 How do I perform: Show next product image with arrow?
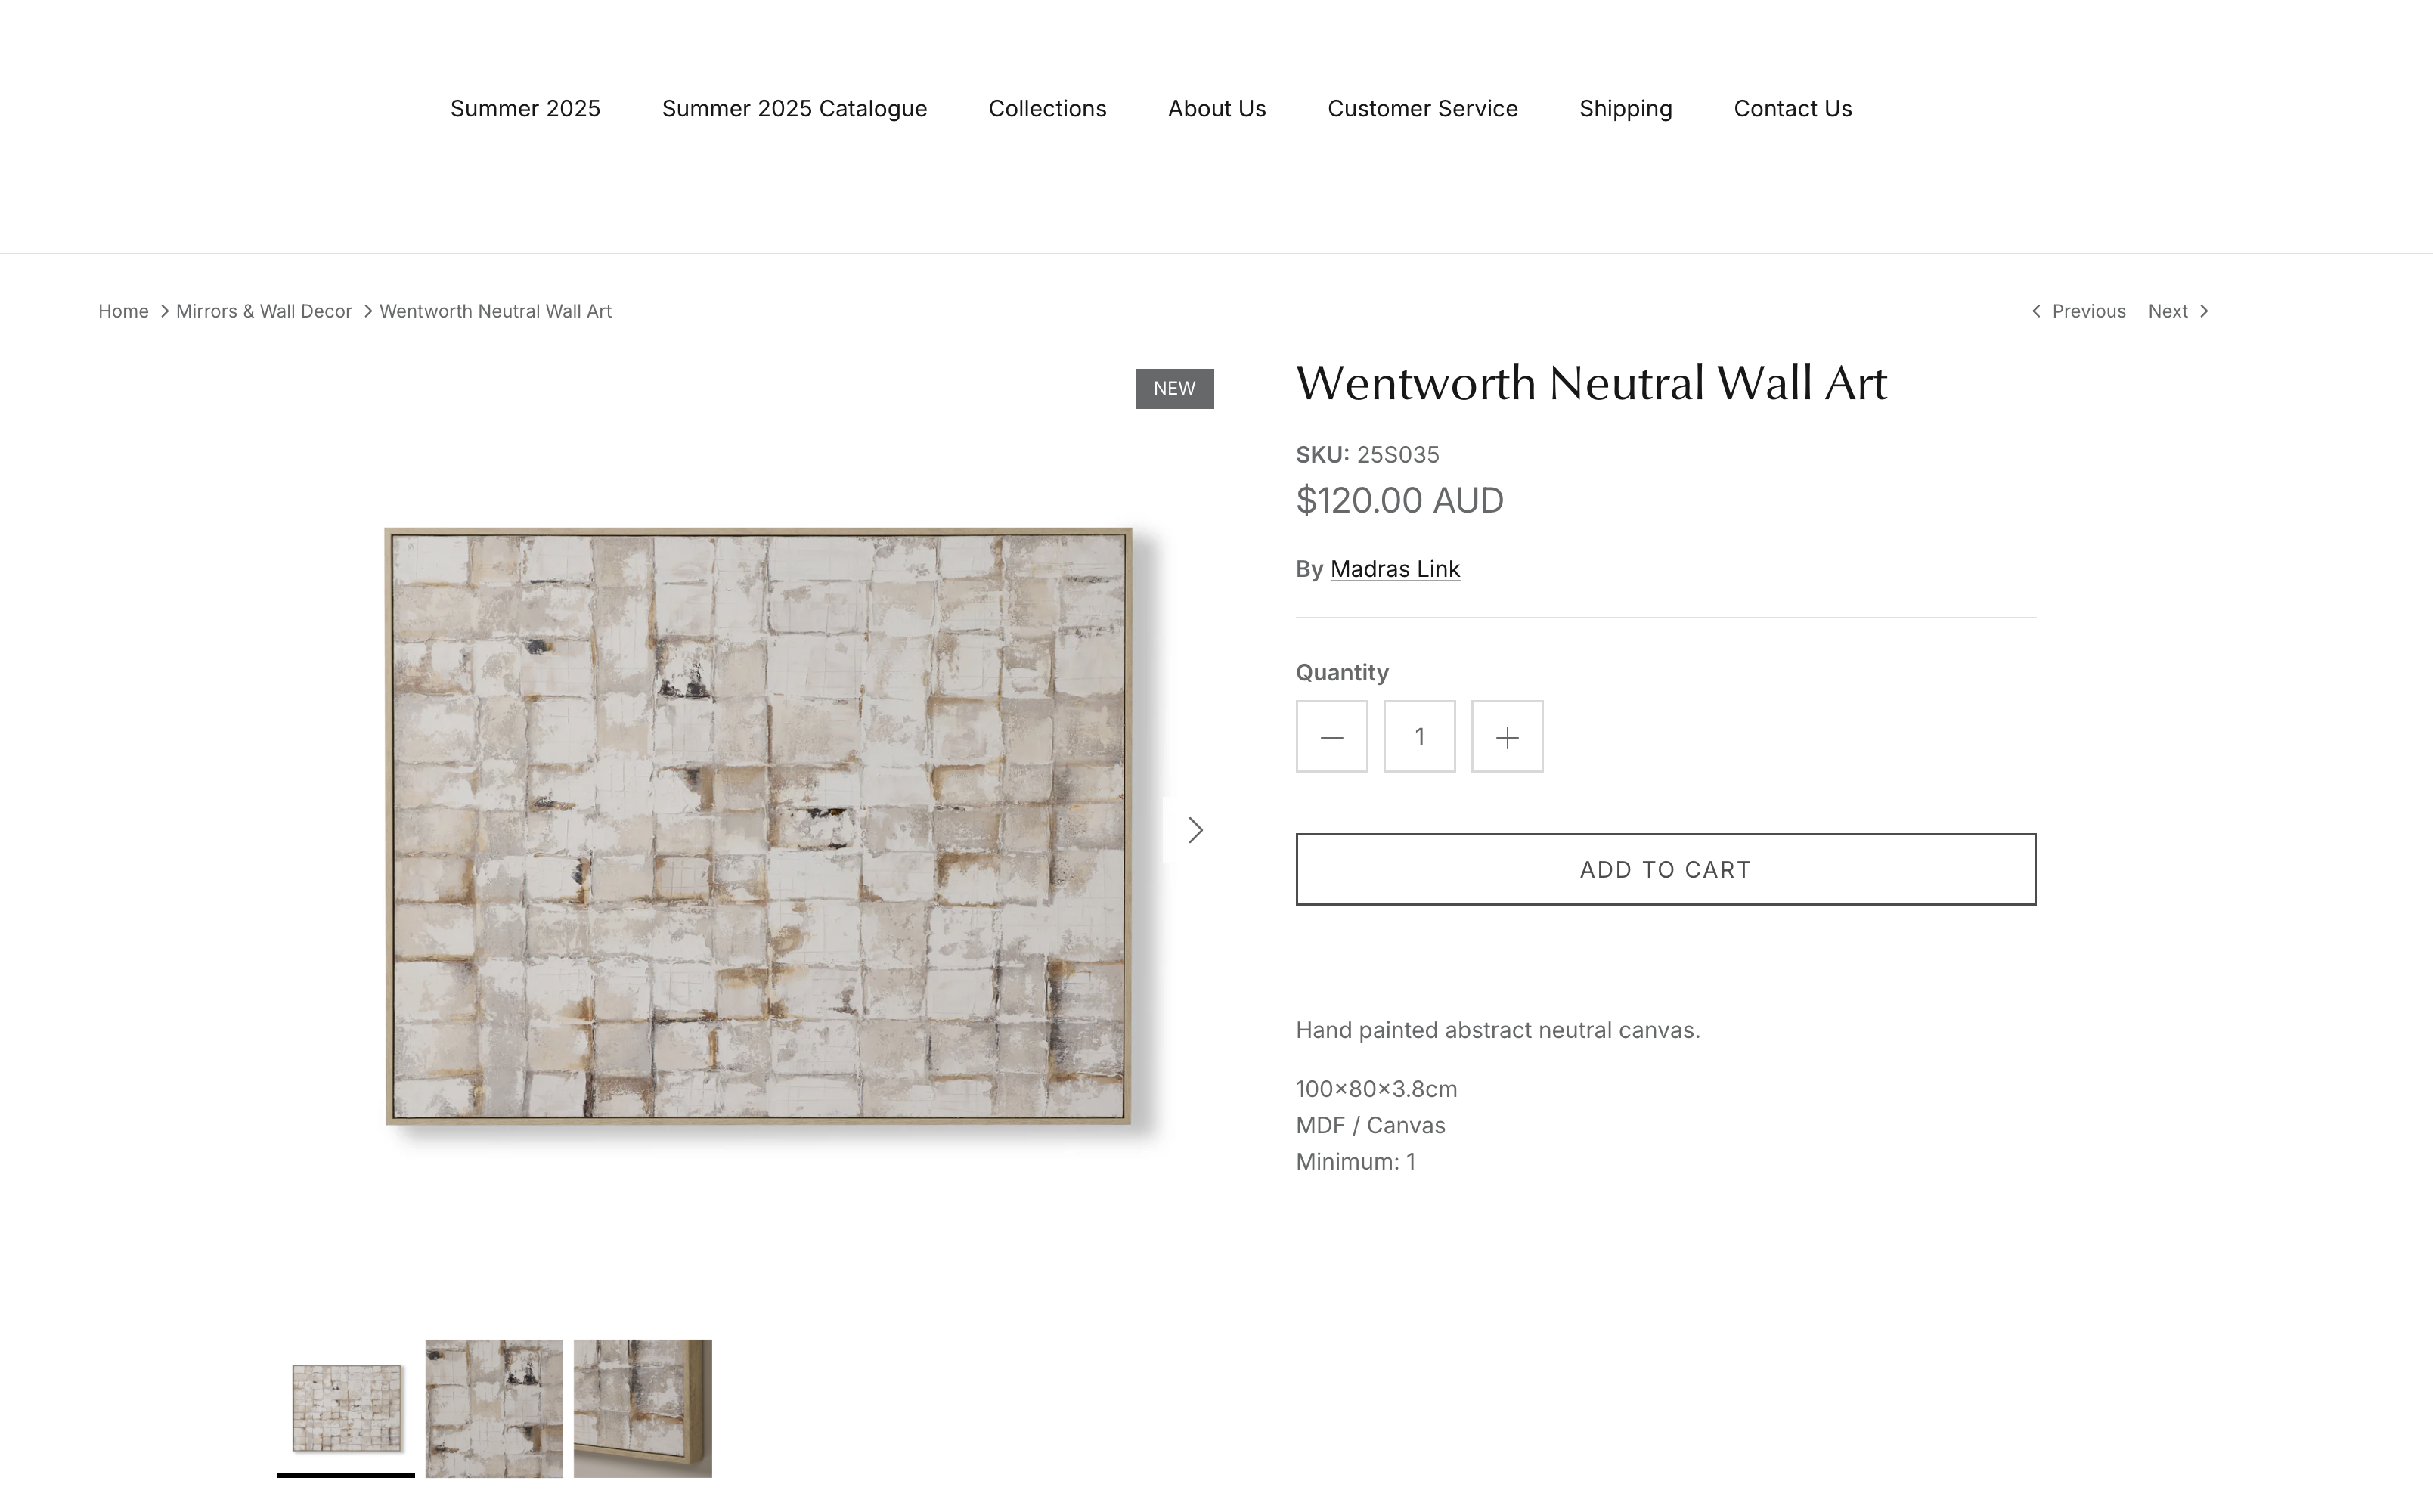point(1195,830)
